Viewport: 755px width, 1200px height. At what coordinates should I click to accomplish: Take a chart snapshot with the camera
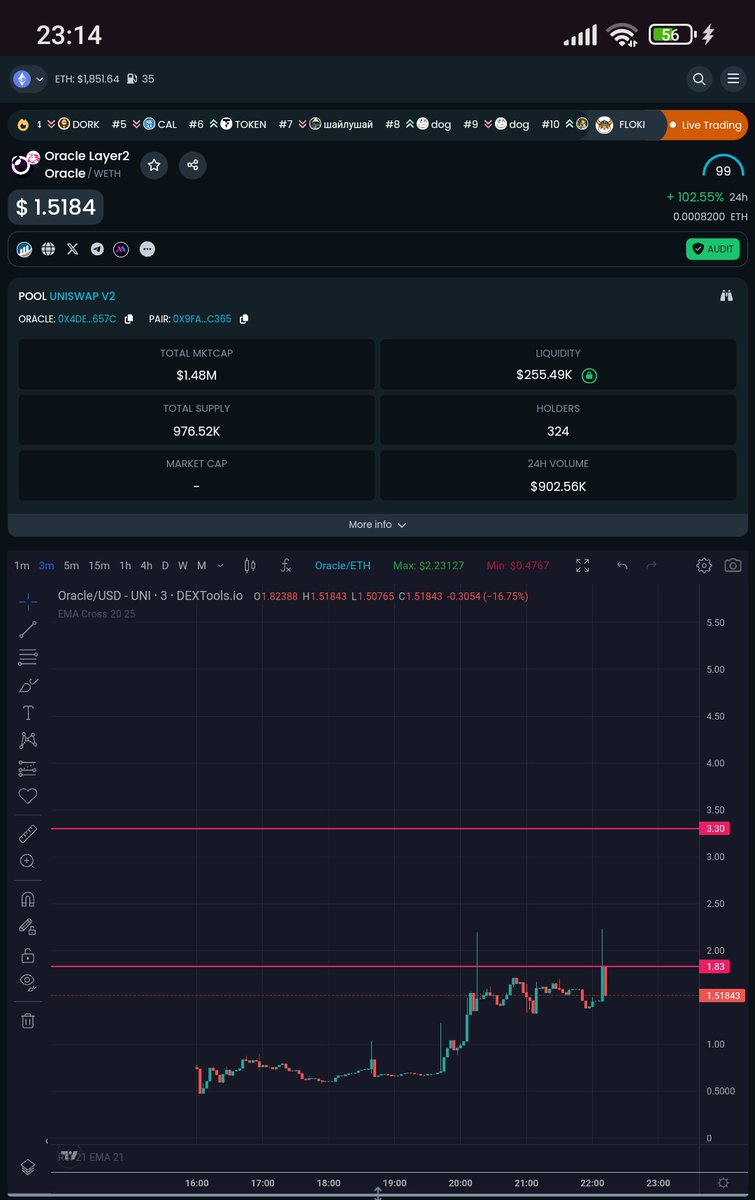733,565
